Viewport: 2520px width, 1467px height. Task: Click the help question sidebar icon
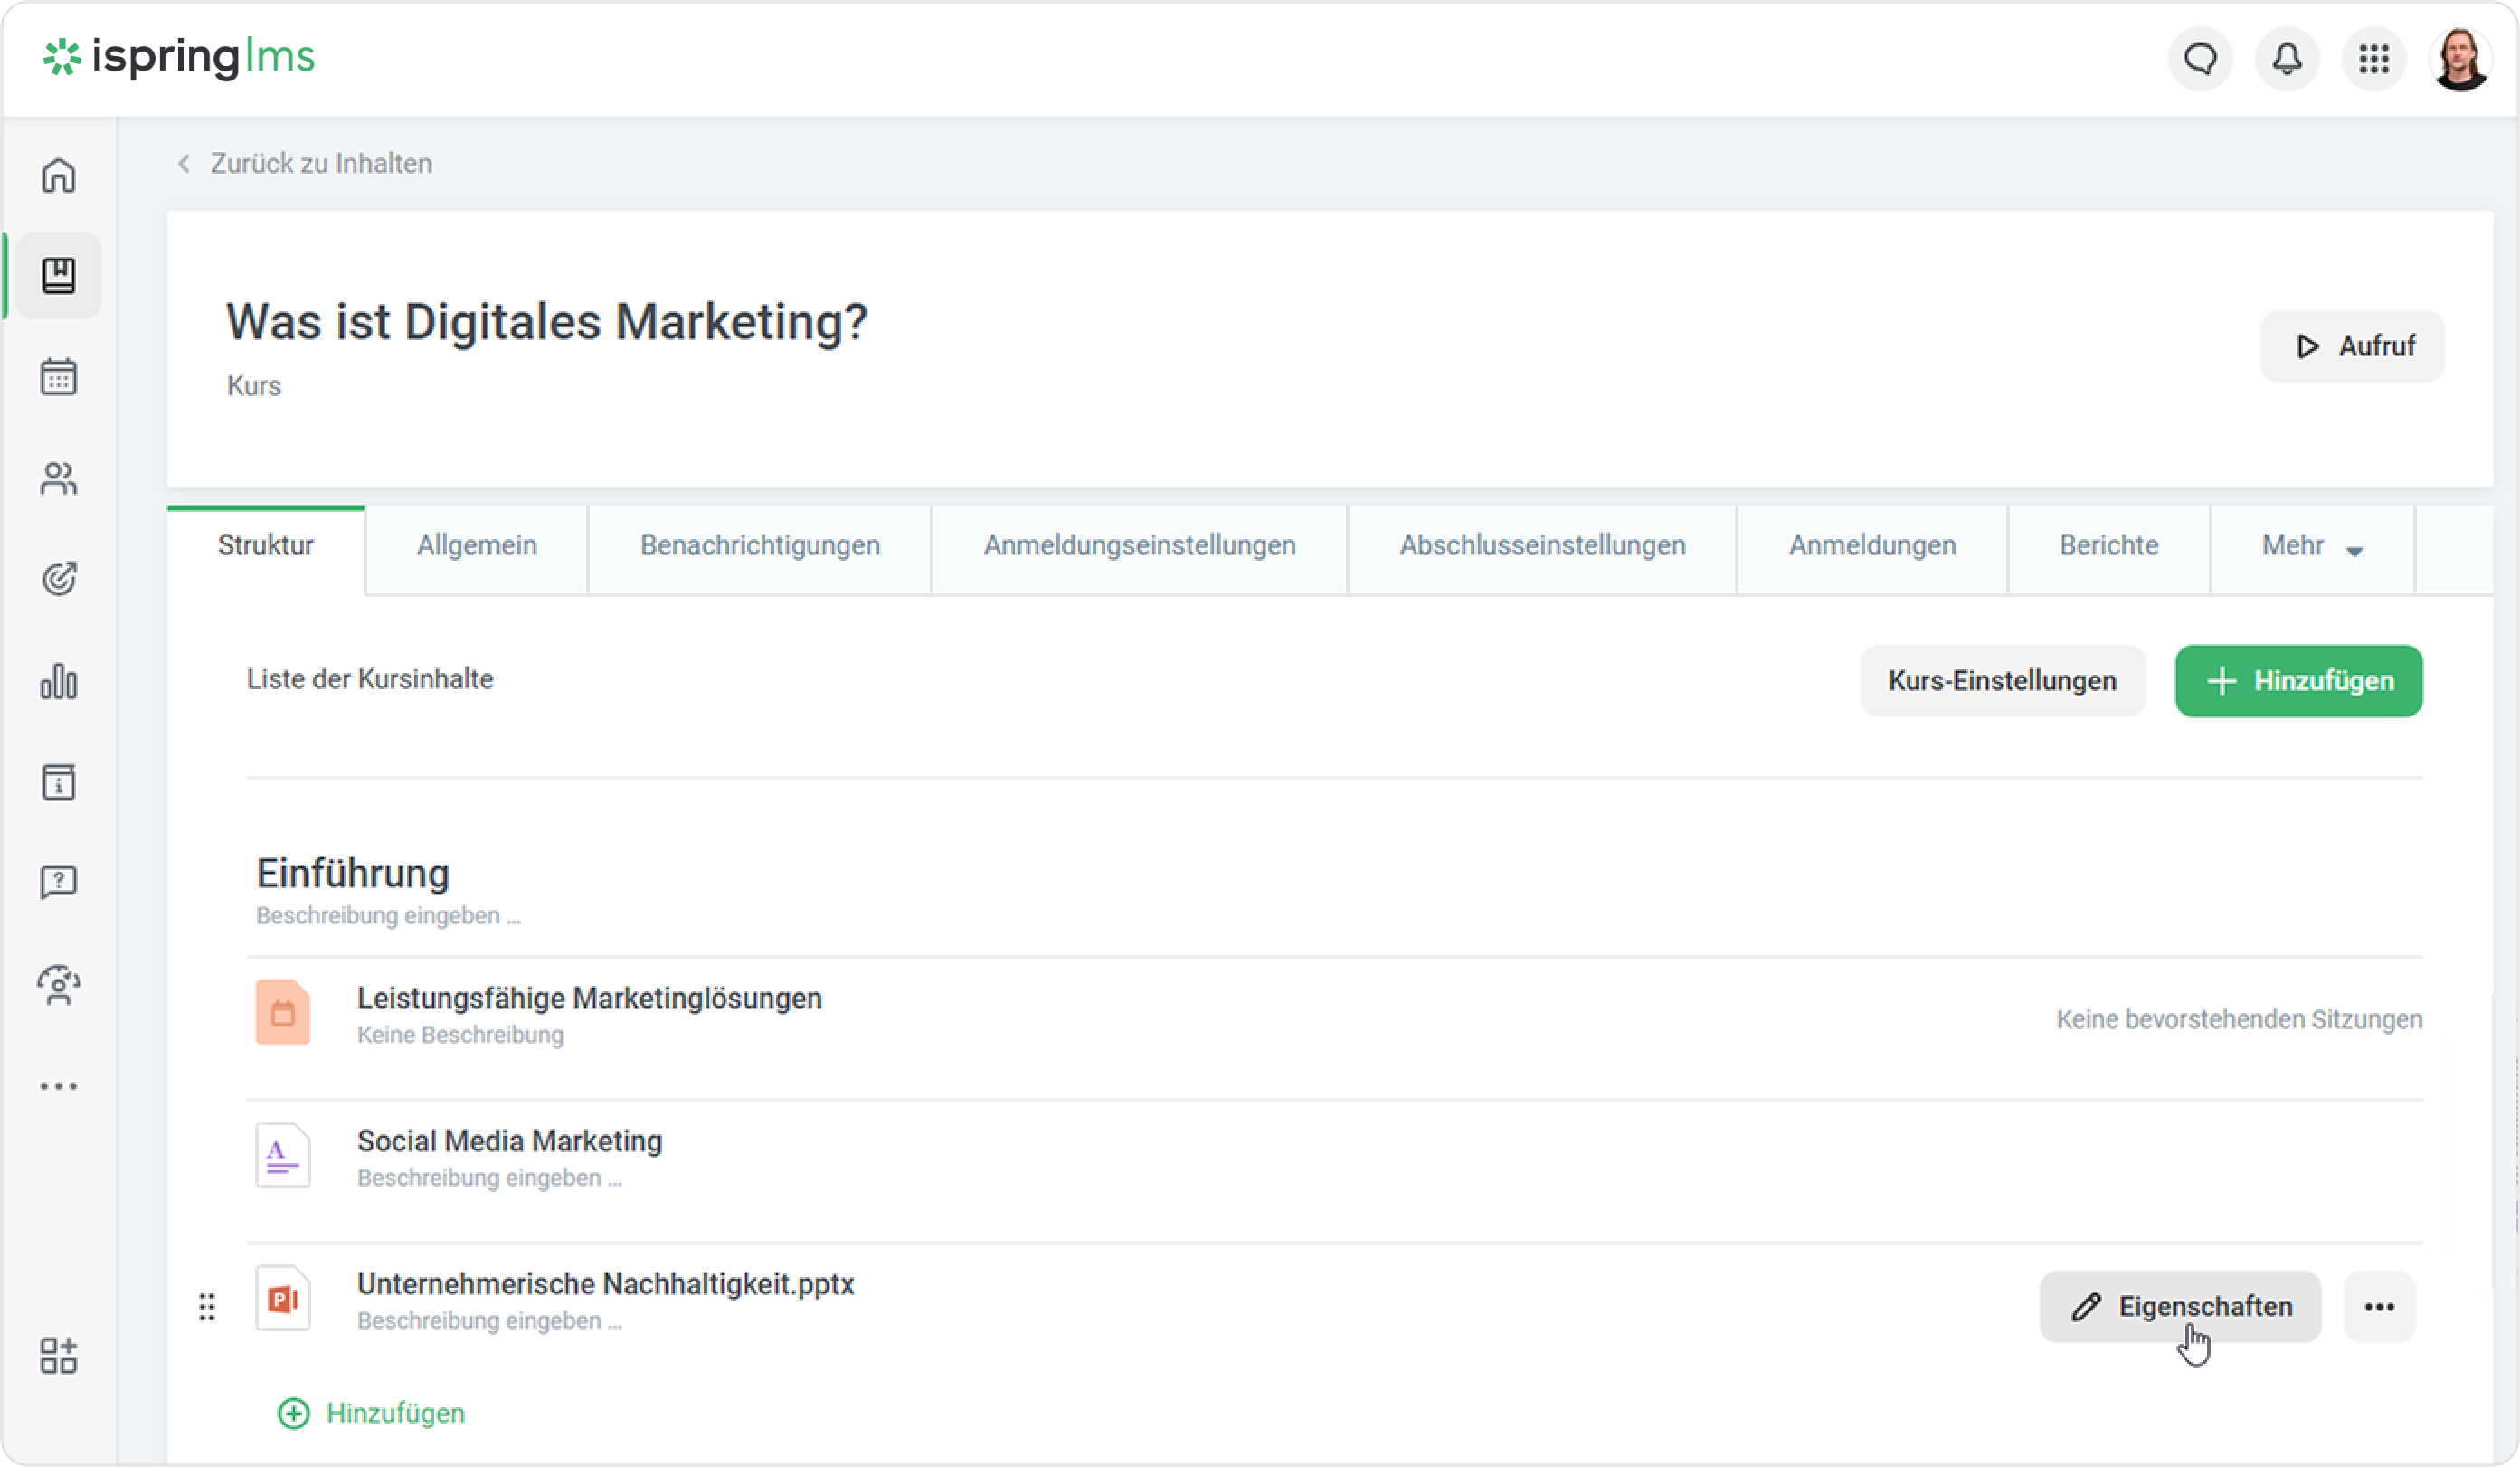(x=58, y=882)
